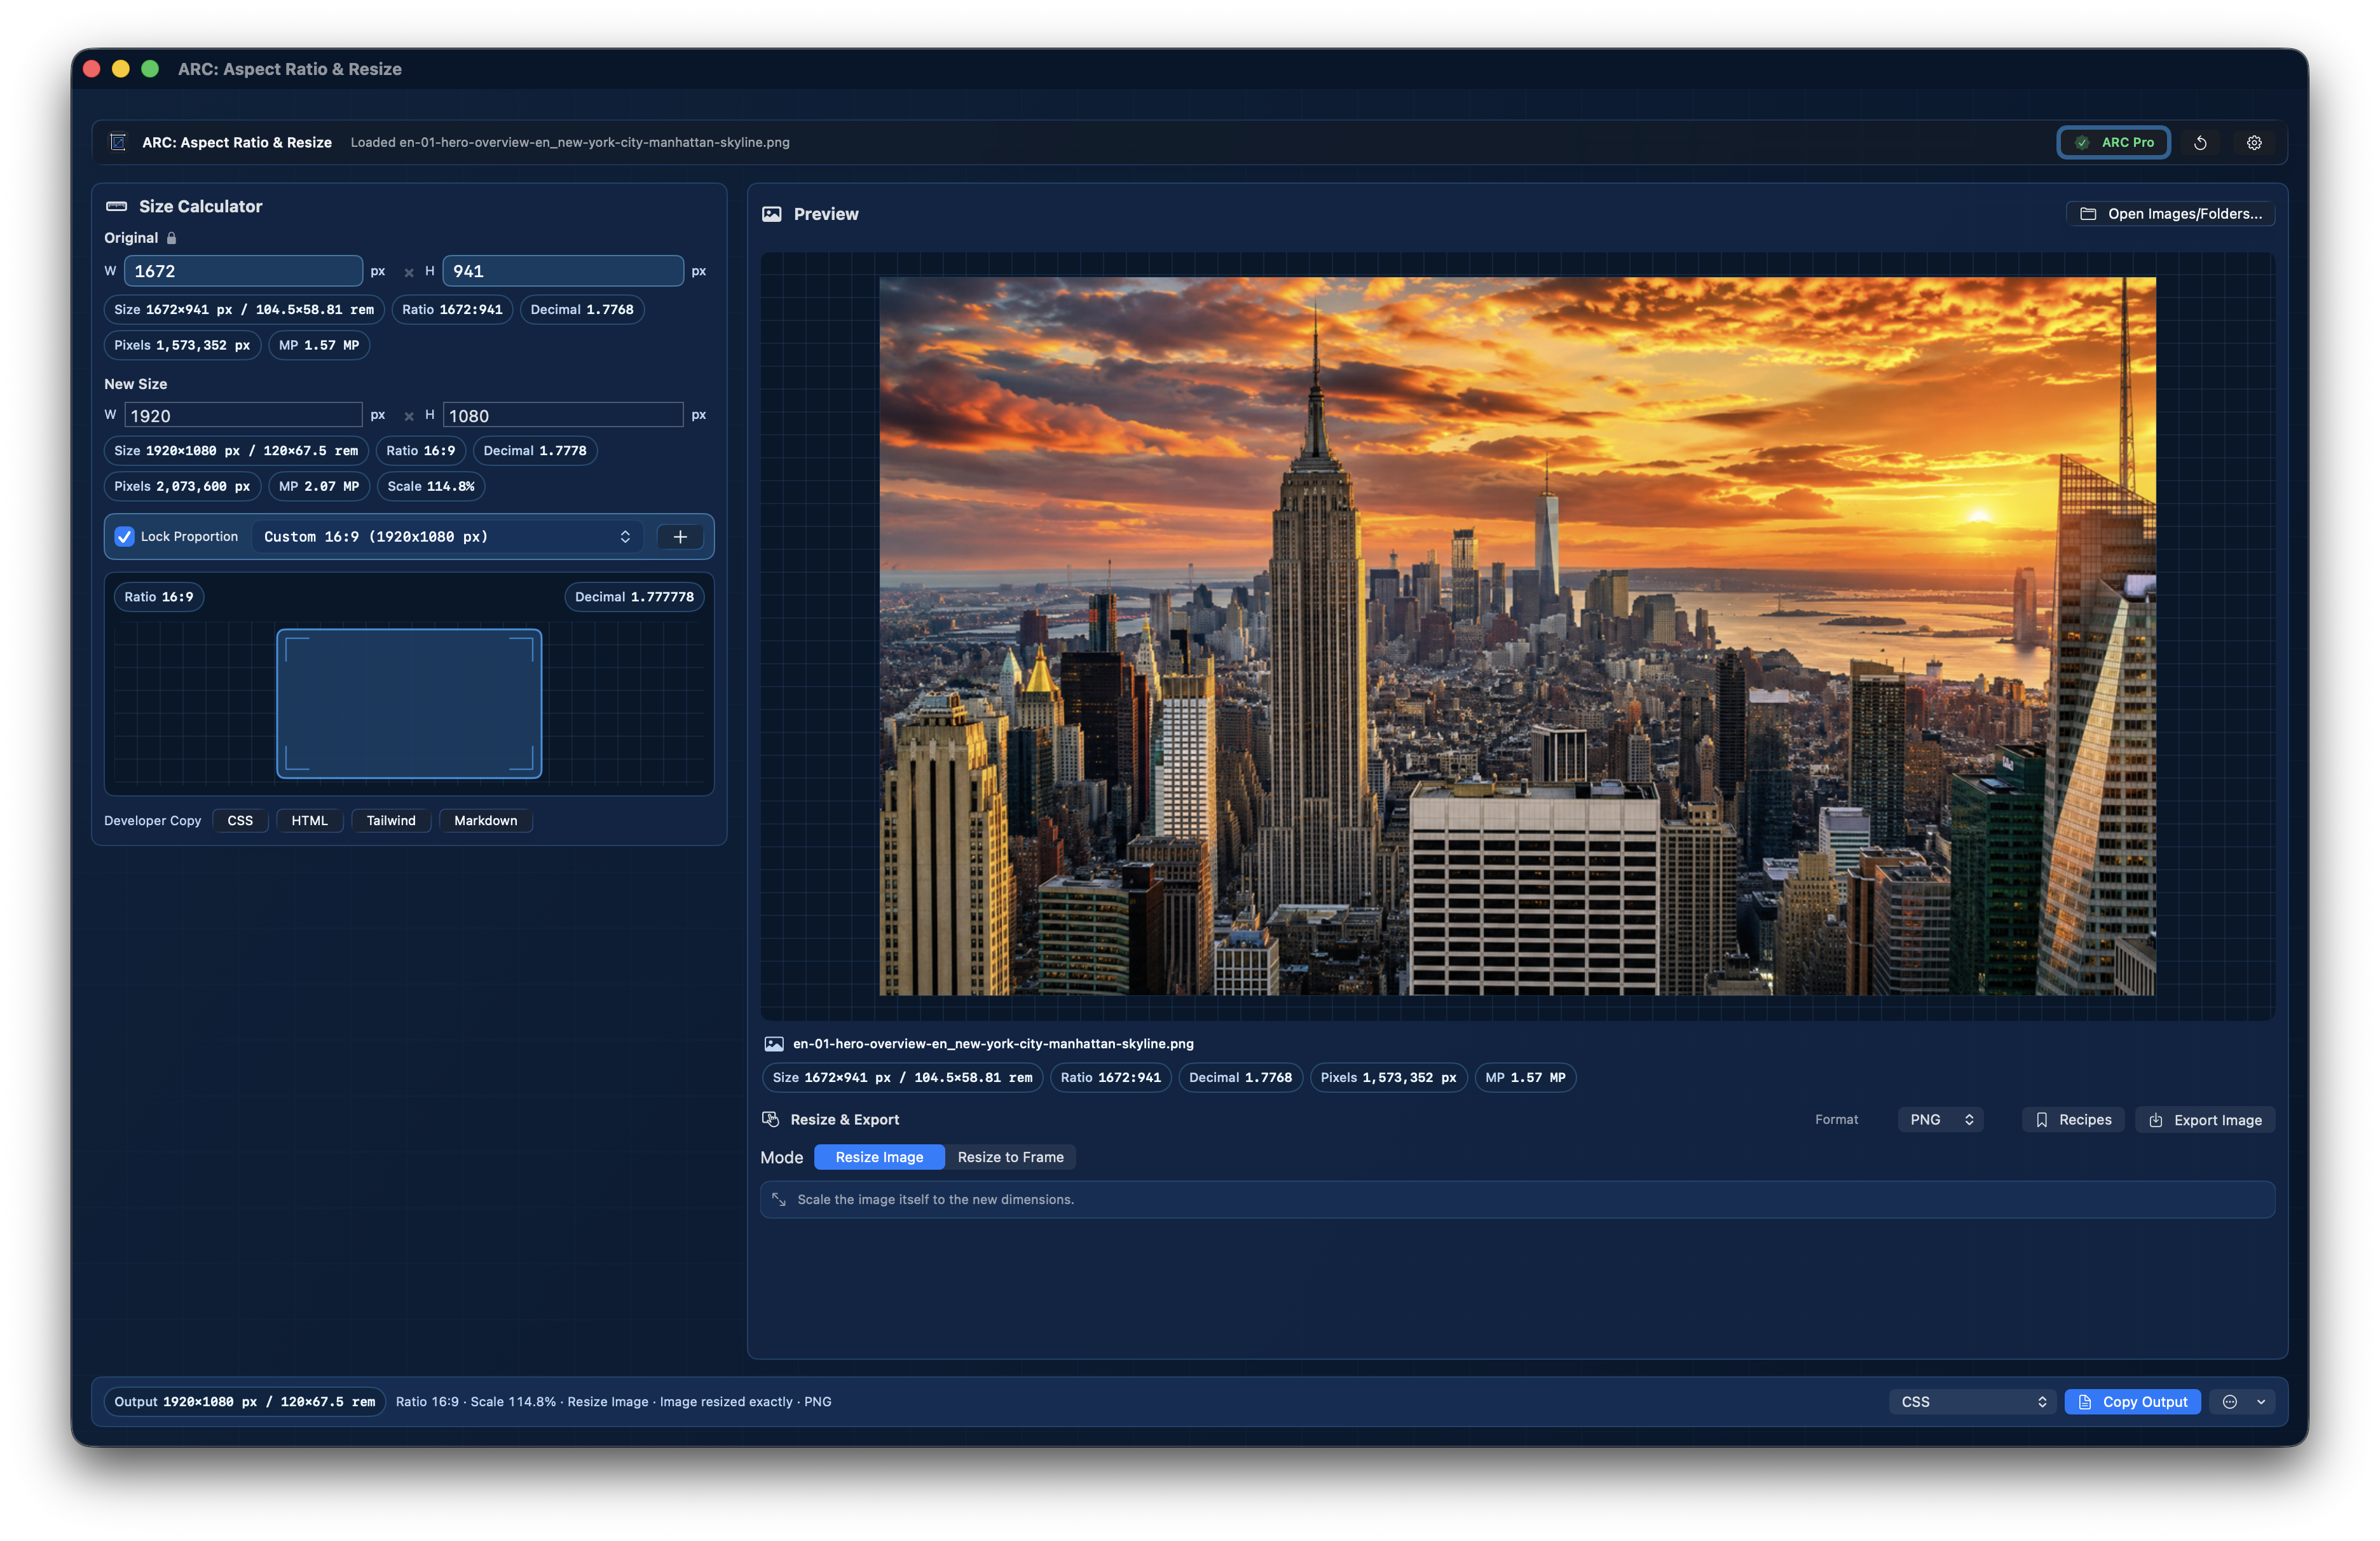This screenshot has height=1541, width=2380.
Task: Click the Original height field 941
Action: tap(563, 271)
